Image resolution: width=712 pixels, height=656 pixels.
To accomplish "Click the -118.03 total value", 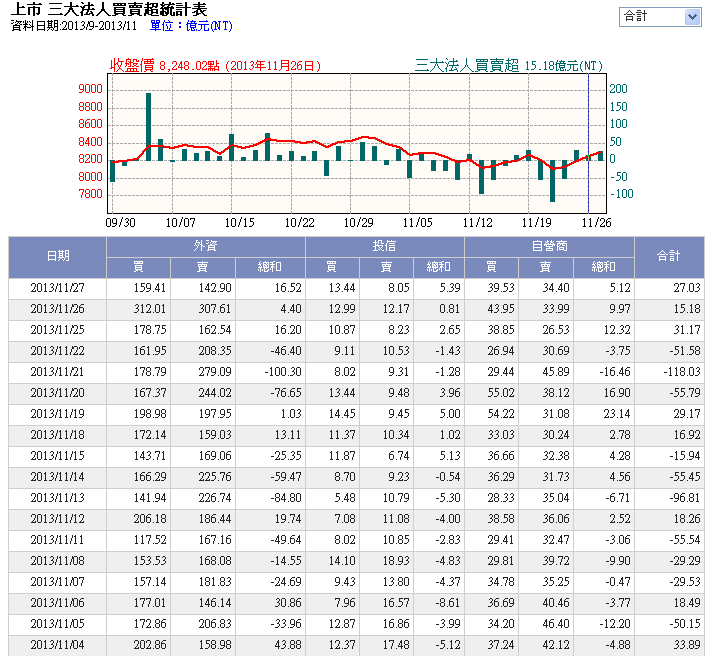I will point(682,372).
